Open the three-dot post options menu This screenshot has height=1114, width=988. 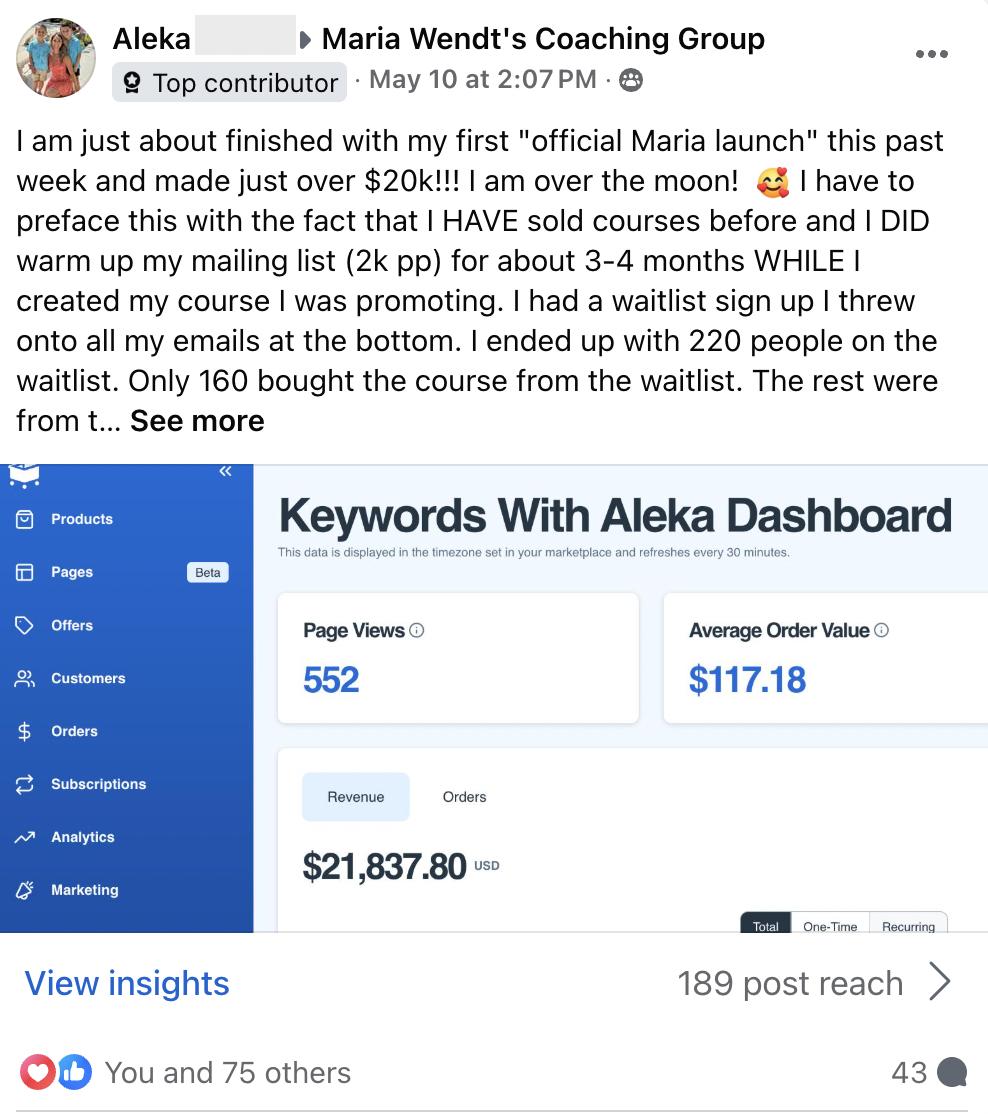931,54
